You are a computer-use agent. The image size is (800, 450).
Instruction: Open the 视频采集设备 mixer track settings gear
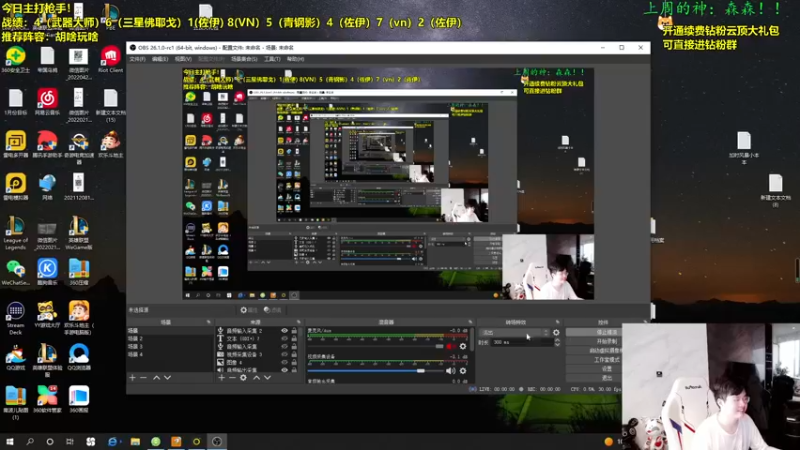tap(463, 371)
